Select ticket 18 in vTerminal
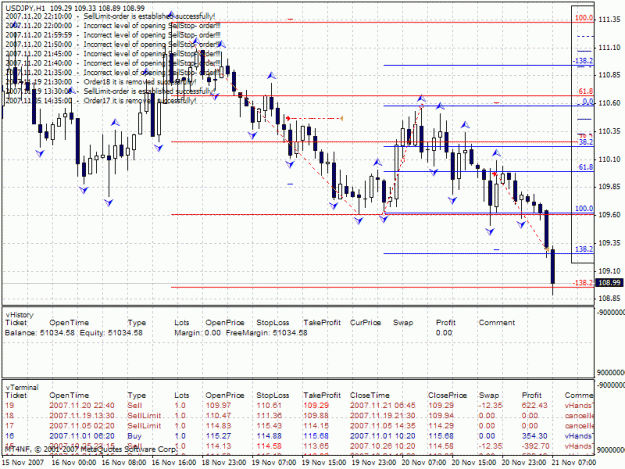The width and height of the screenshot is (625, 469). tap(10, 416)
